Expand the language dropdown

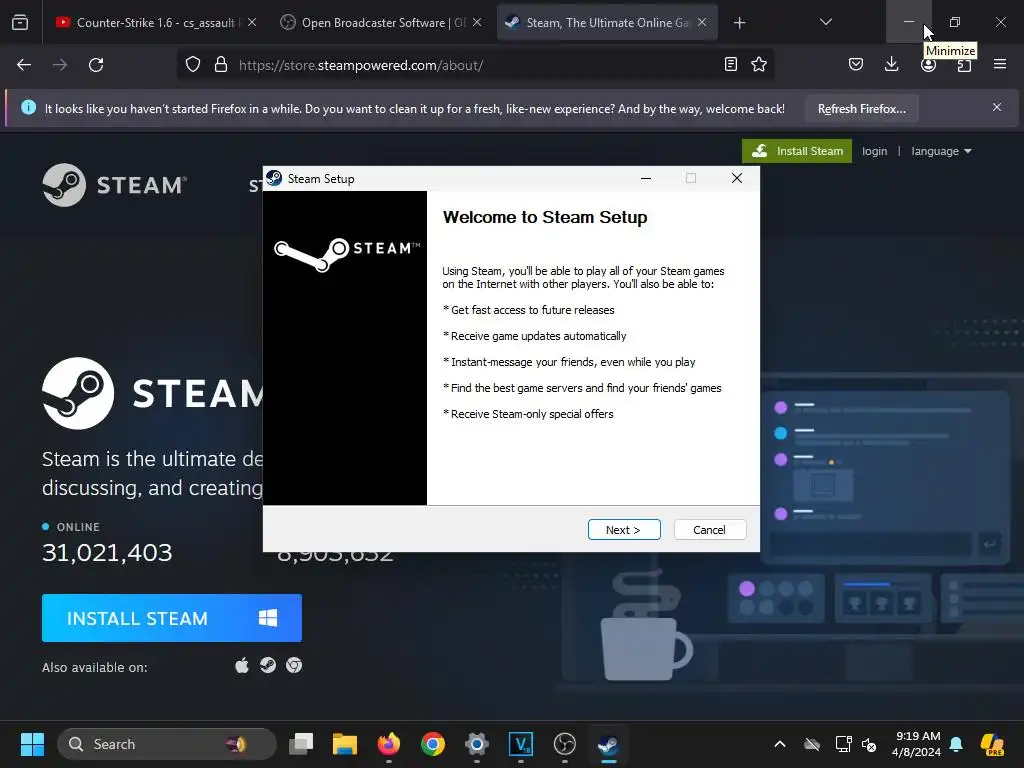(941, 151)
